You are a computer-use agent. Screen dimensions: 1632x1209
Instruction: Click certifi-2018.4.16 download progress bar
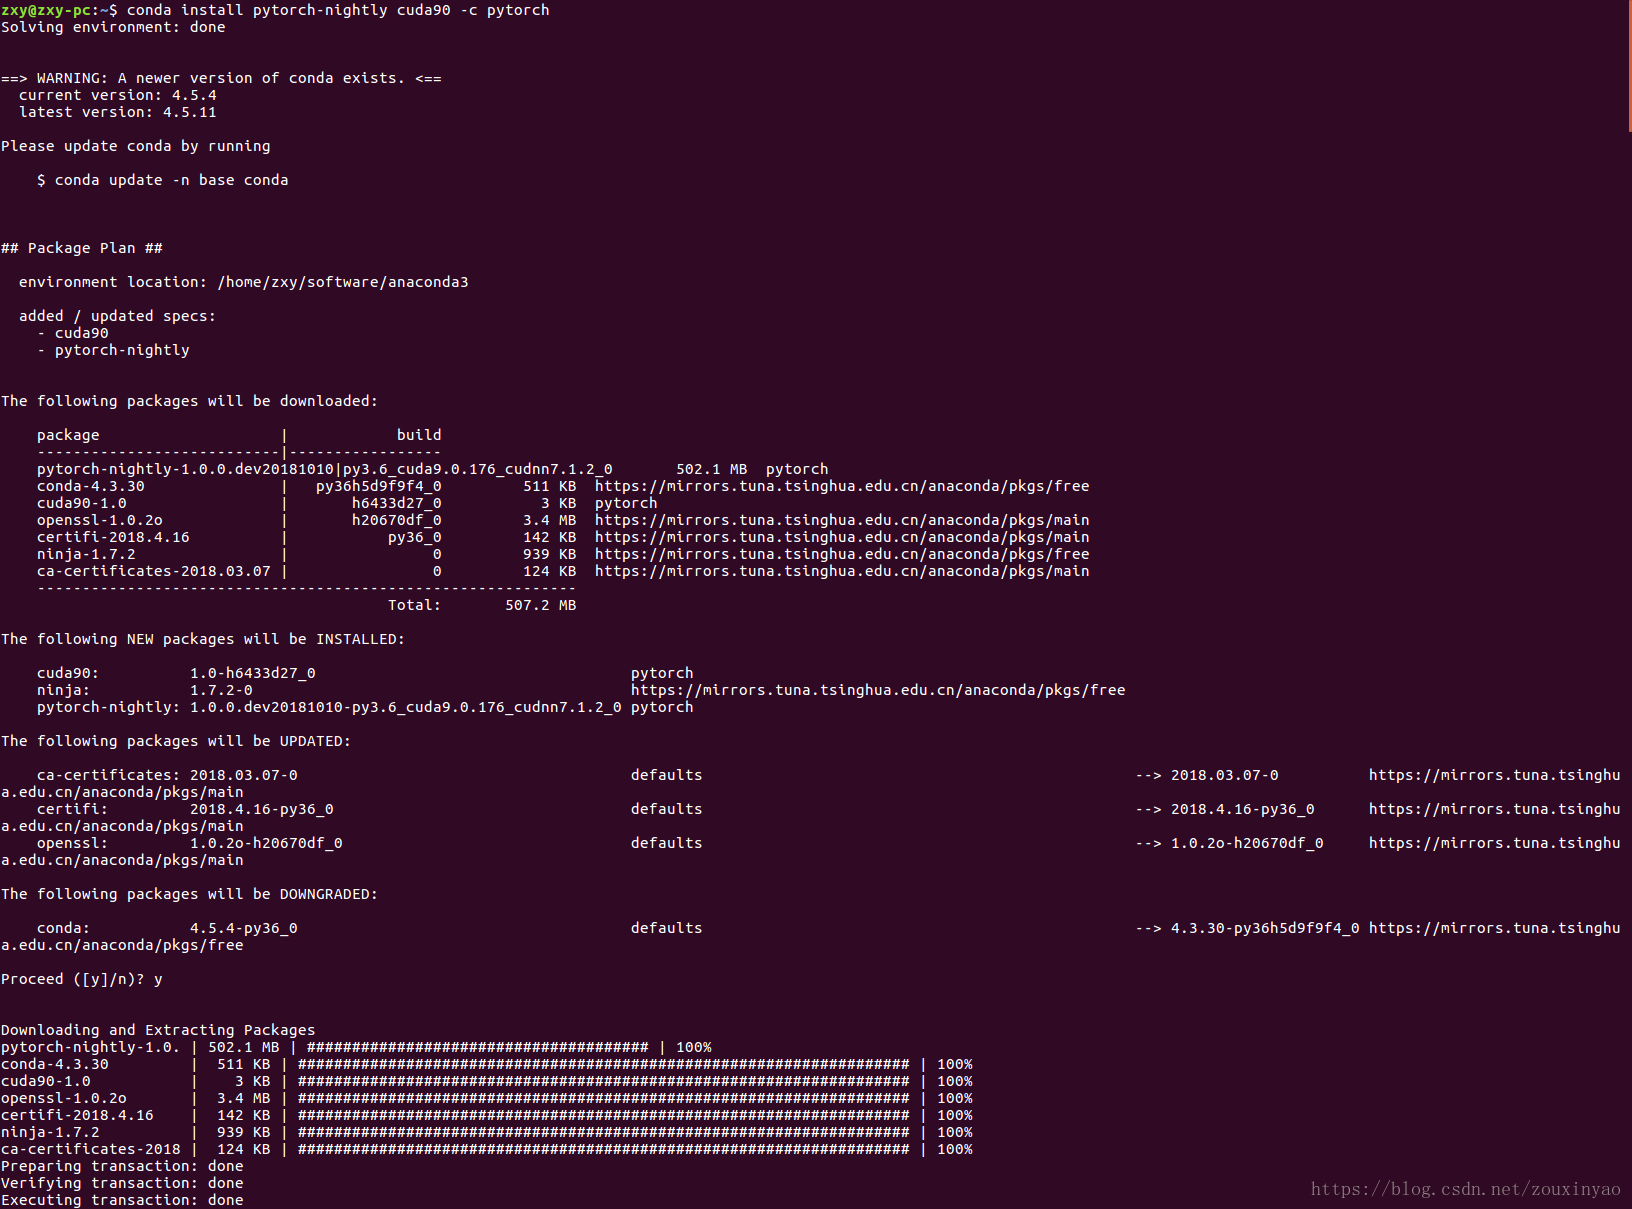(x=604, y=1115)
